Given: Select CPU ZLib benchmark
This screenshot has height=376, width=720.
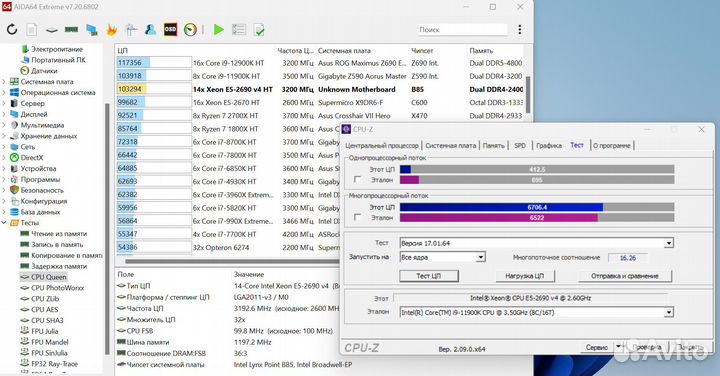Looking at the screenshot, I should pos(45,298).
